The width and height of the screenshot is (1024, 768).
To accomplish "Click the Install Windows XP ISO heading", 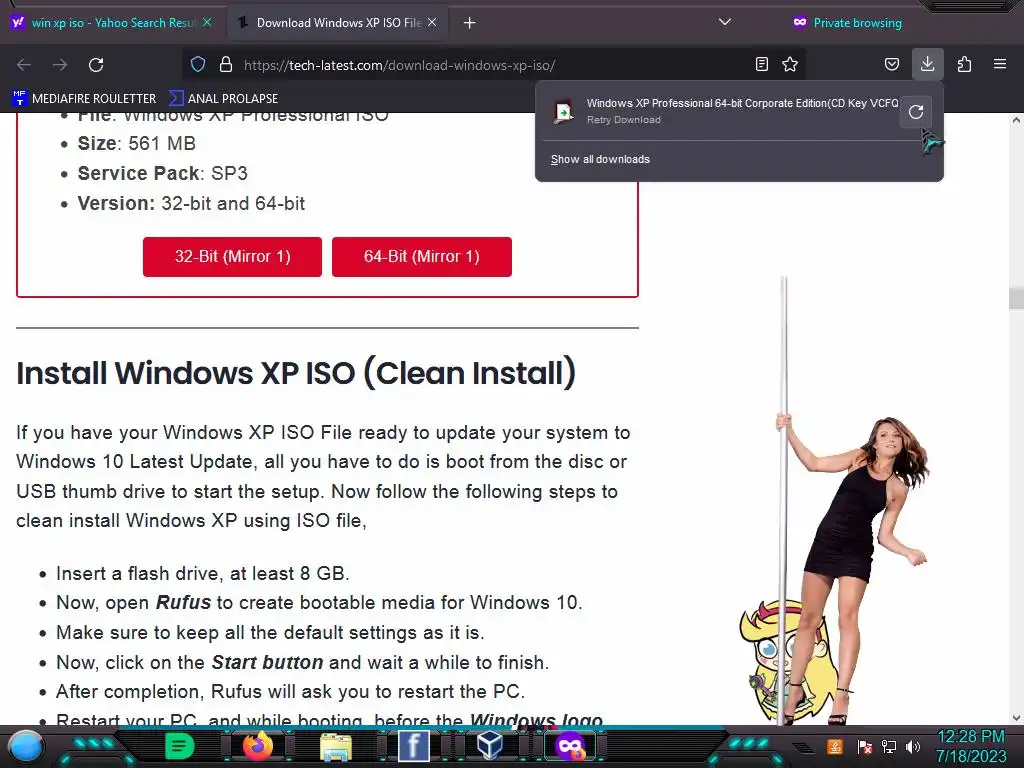I will [296, 373].
